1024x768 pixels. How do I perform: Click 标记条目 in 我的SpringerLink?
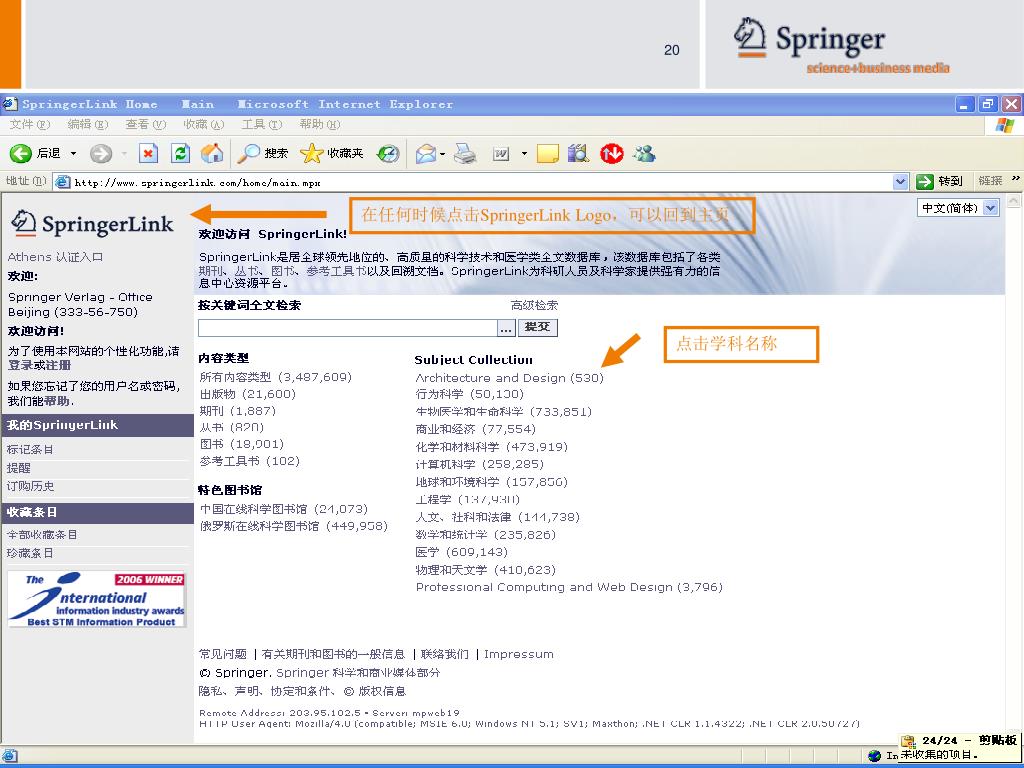pos(30,449)
